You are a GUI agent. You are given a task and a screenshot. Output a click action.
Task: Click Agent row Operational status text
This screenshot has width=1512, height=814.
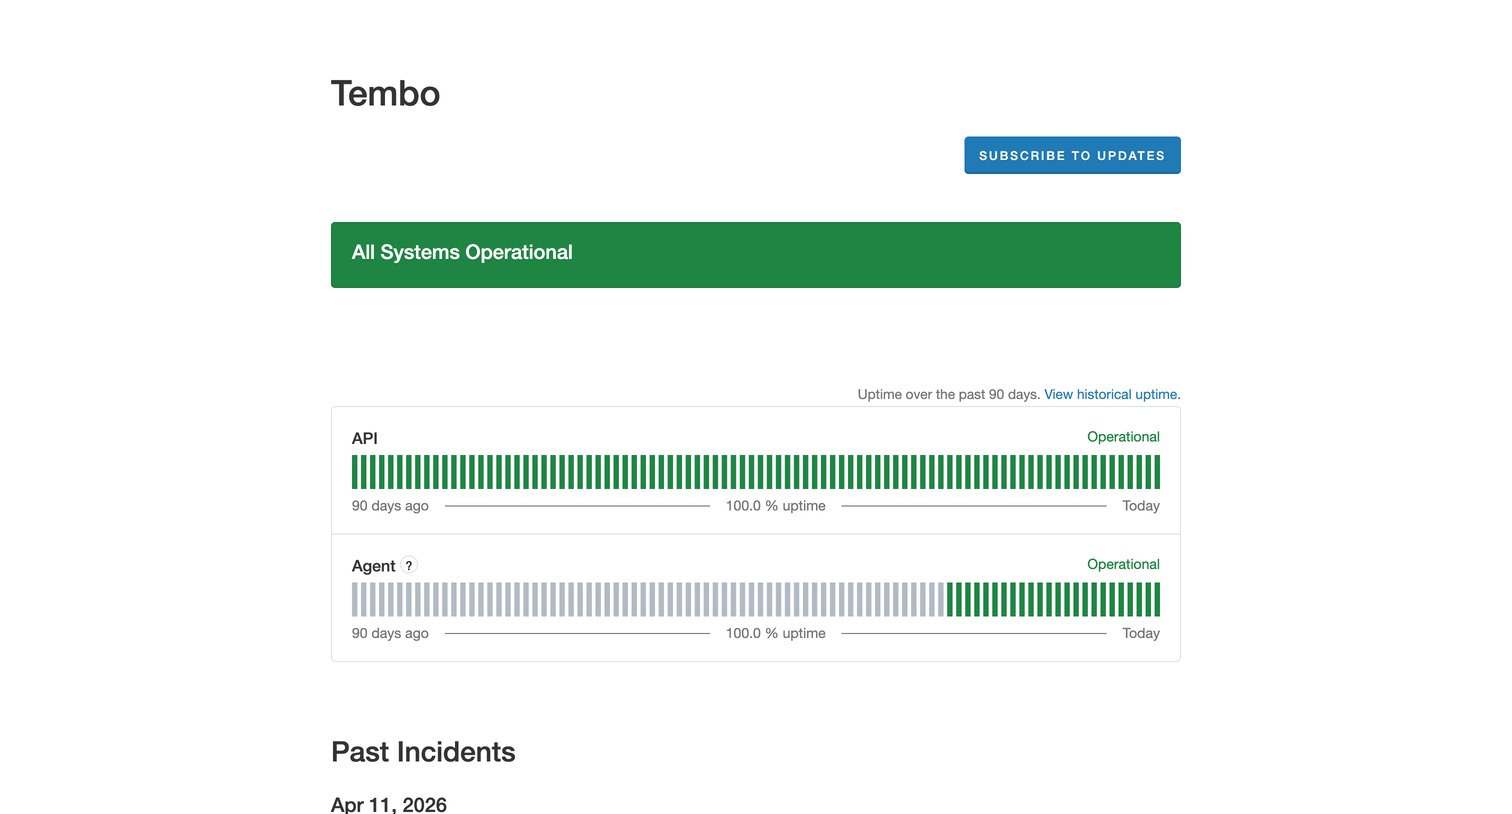tap(1123, 564)
